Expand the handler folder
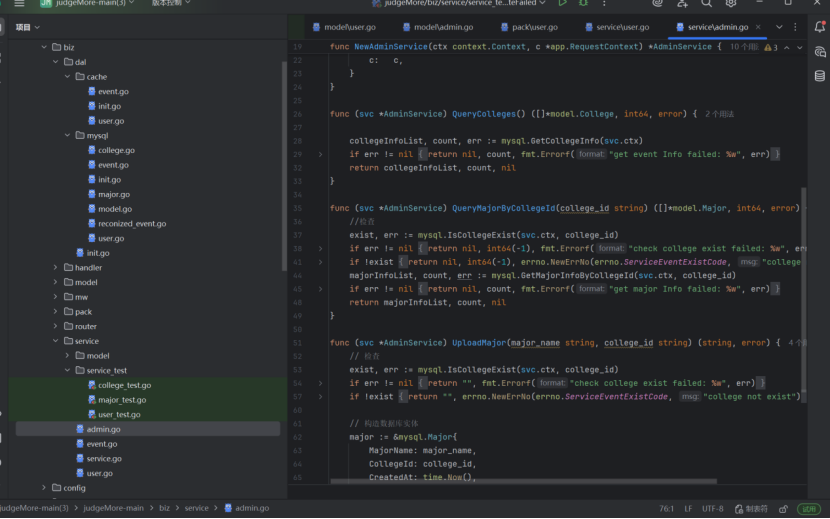830x519 pixels. tap(56, 267)
